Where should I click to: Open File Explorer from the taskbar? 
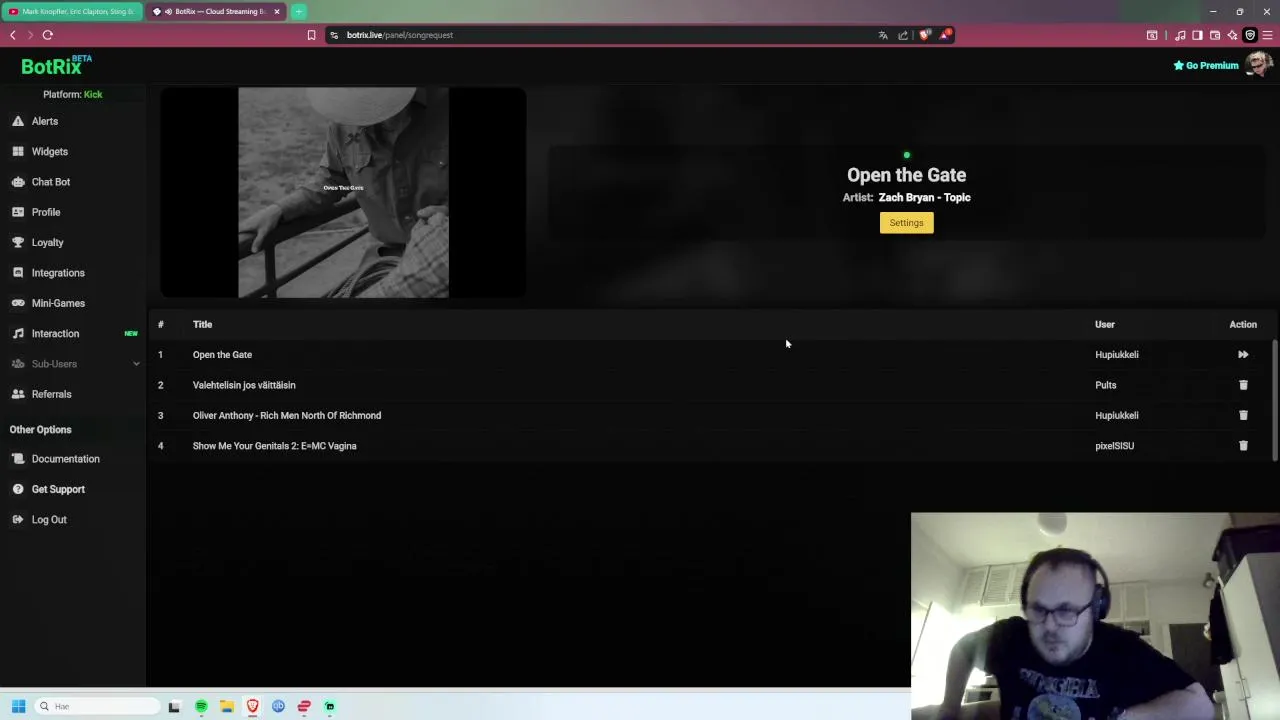pos(227,706)
